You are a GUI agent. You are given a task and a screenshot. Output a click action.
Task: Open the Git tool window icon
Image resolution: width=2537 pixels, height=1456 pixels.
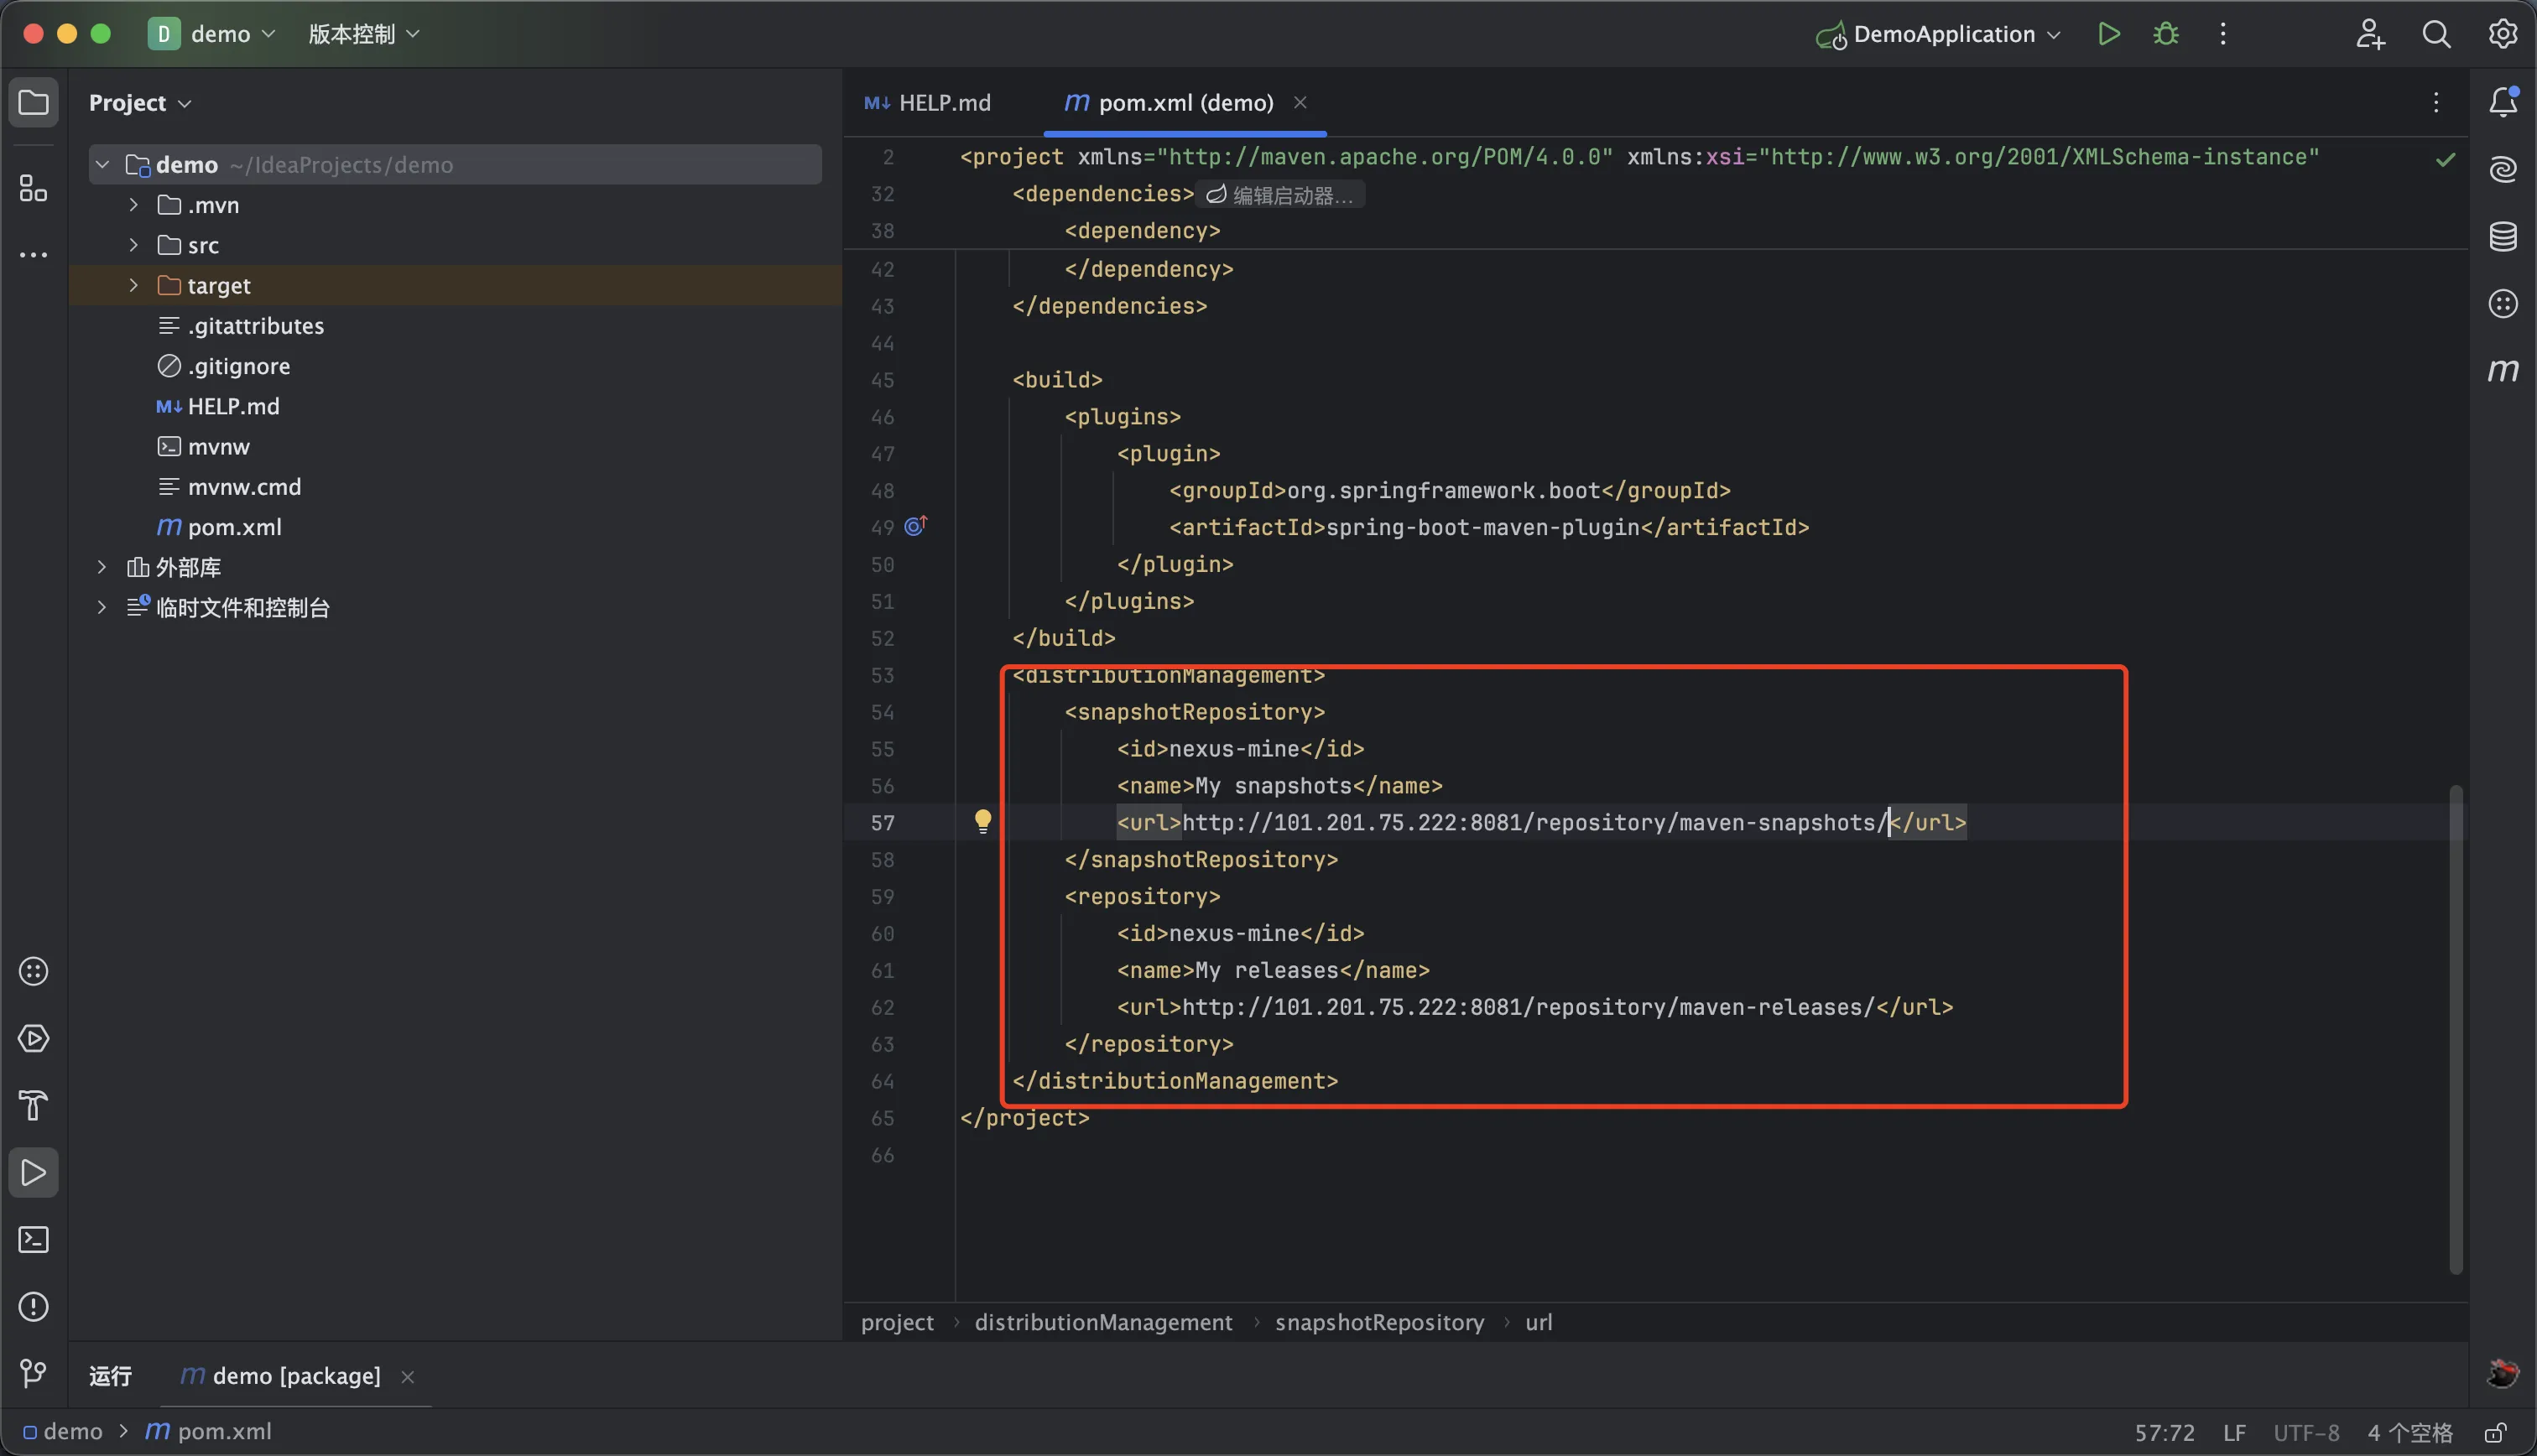[x=34, y=1373]
